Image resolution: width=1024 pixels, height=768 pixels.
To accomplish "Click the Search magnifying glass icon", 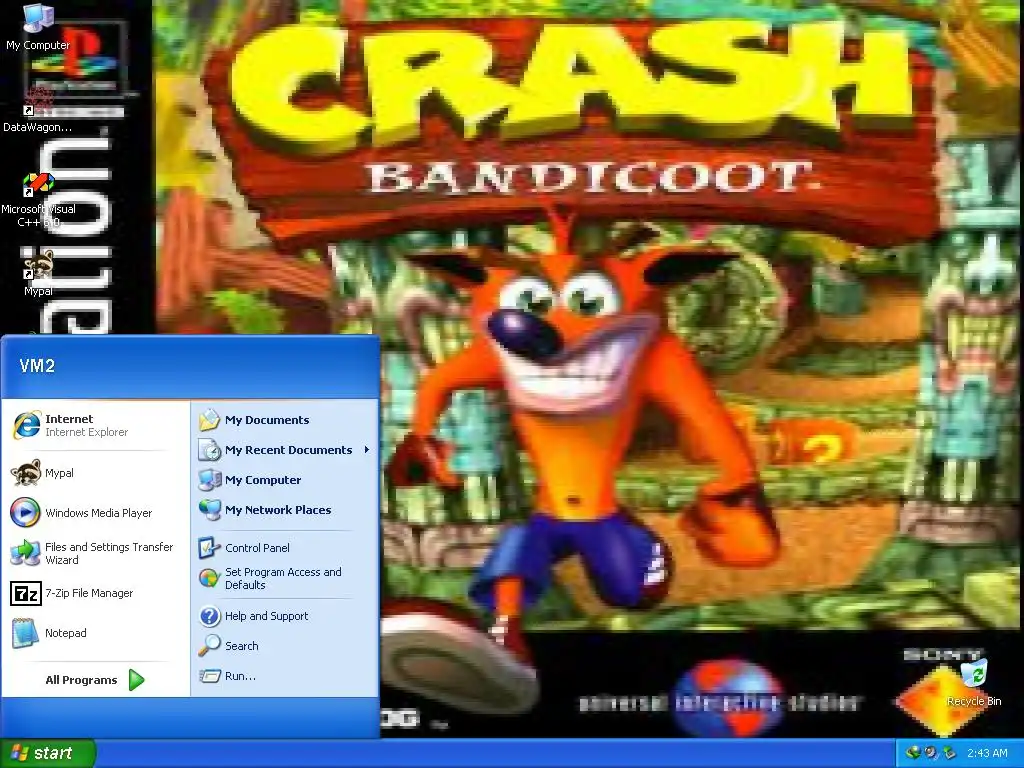I will (210, 646).
